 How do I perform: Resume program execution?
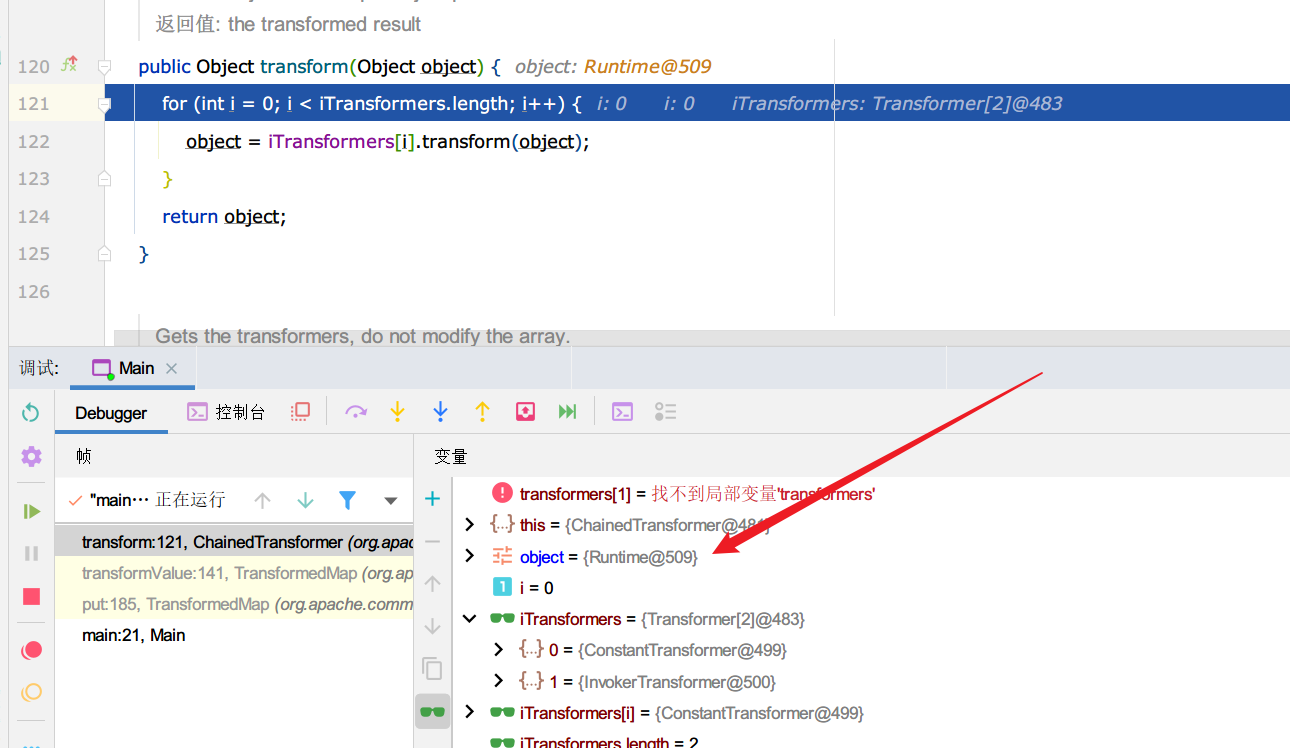pos(31,511)
